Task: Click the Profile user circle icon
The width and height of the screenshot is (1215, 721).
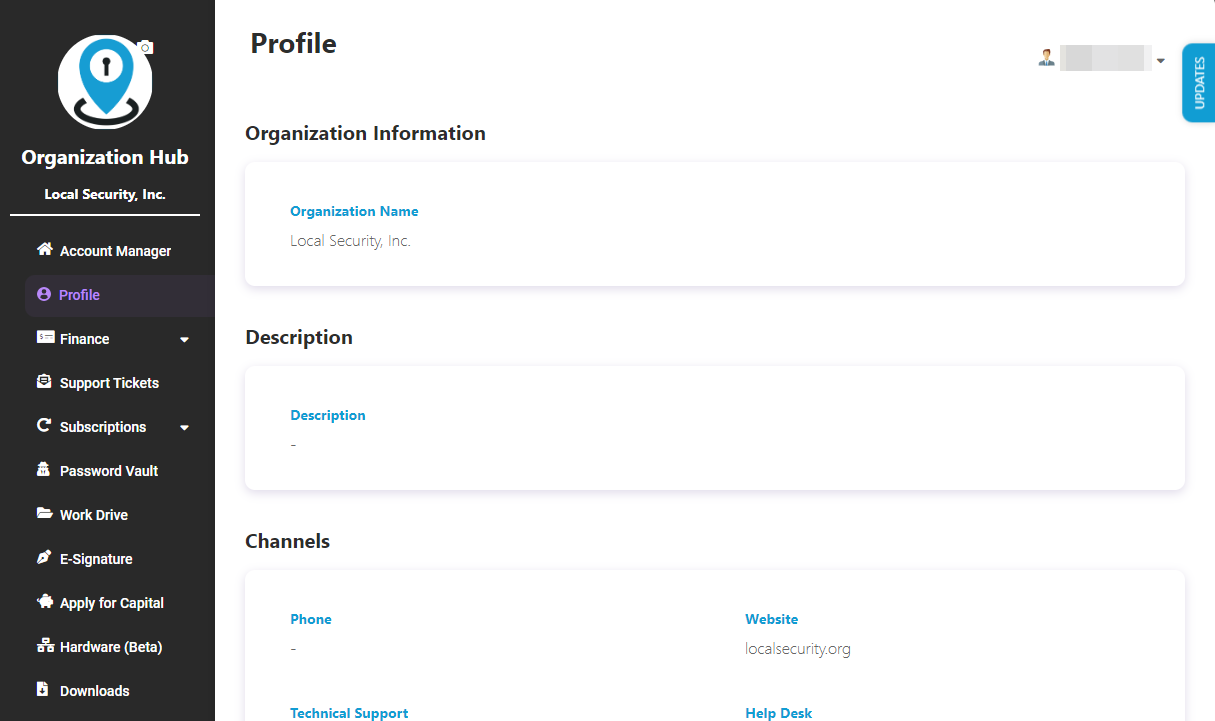Action: (43, 294)
